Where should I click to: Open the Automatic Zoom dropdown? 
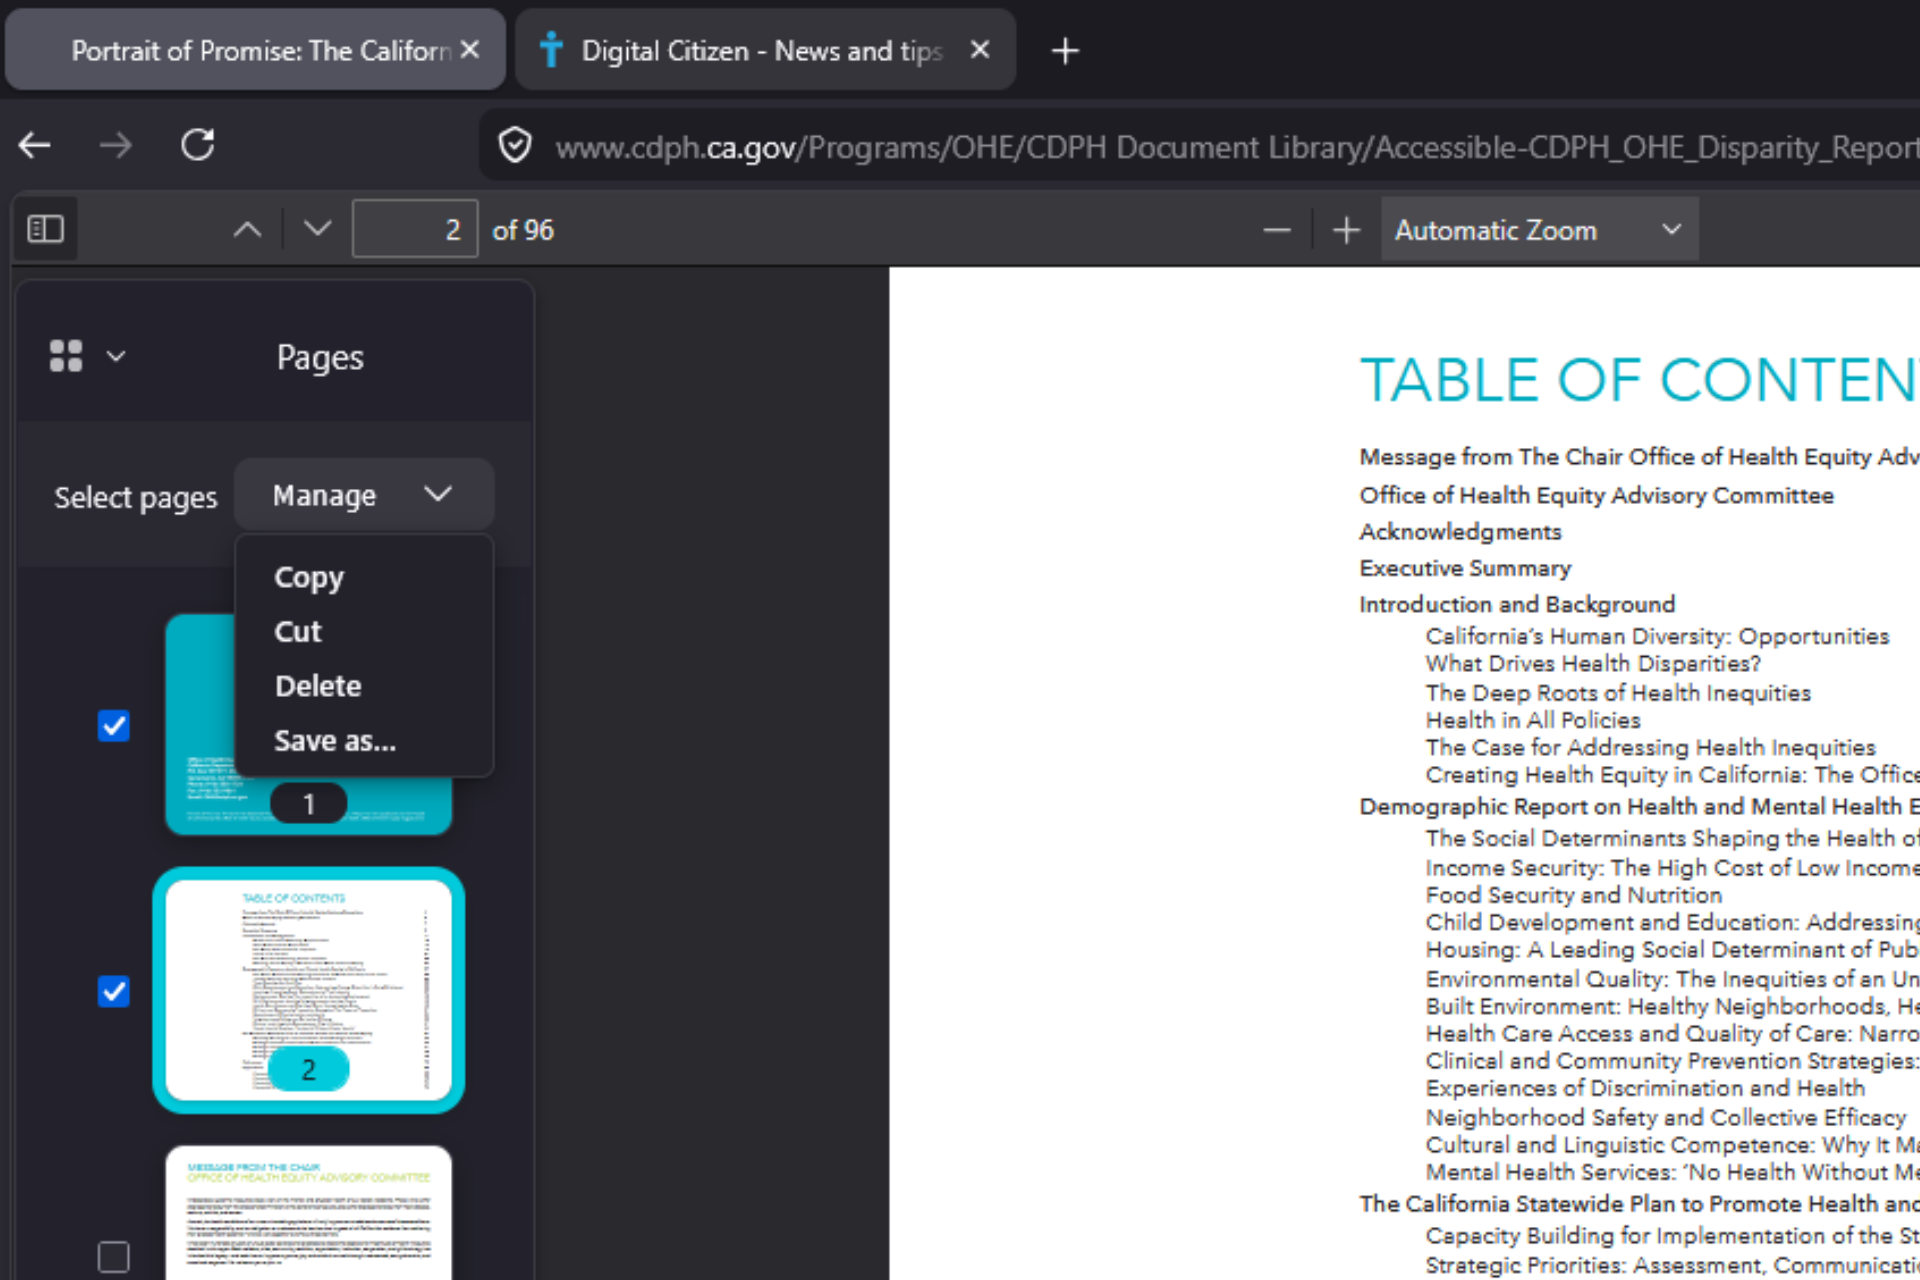click(1539, 230)
